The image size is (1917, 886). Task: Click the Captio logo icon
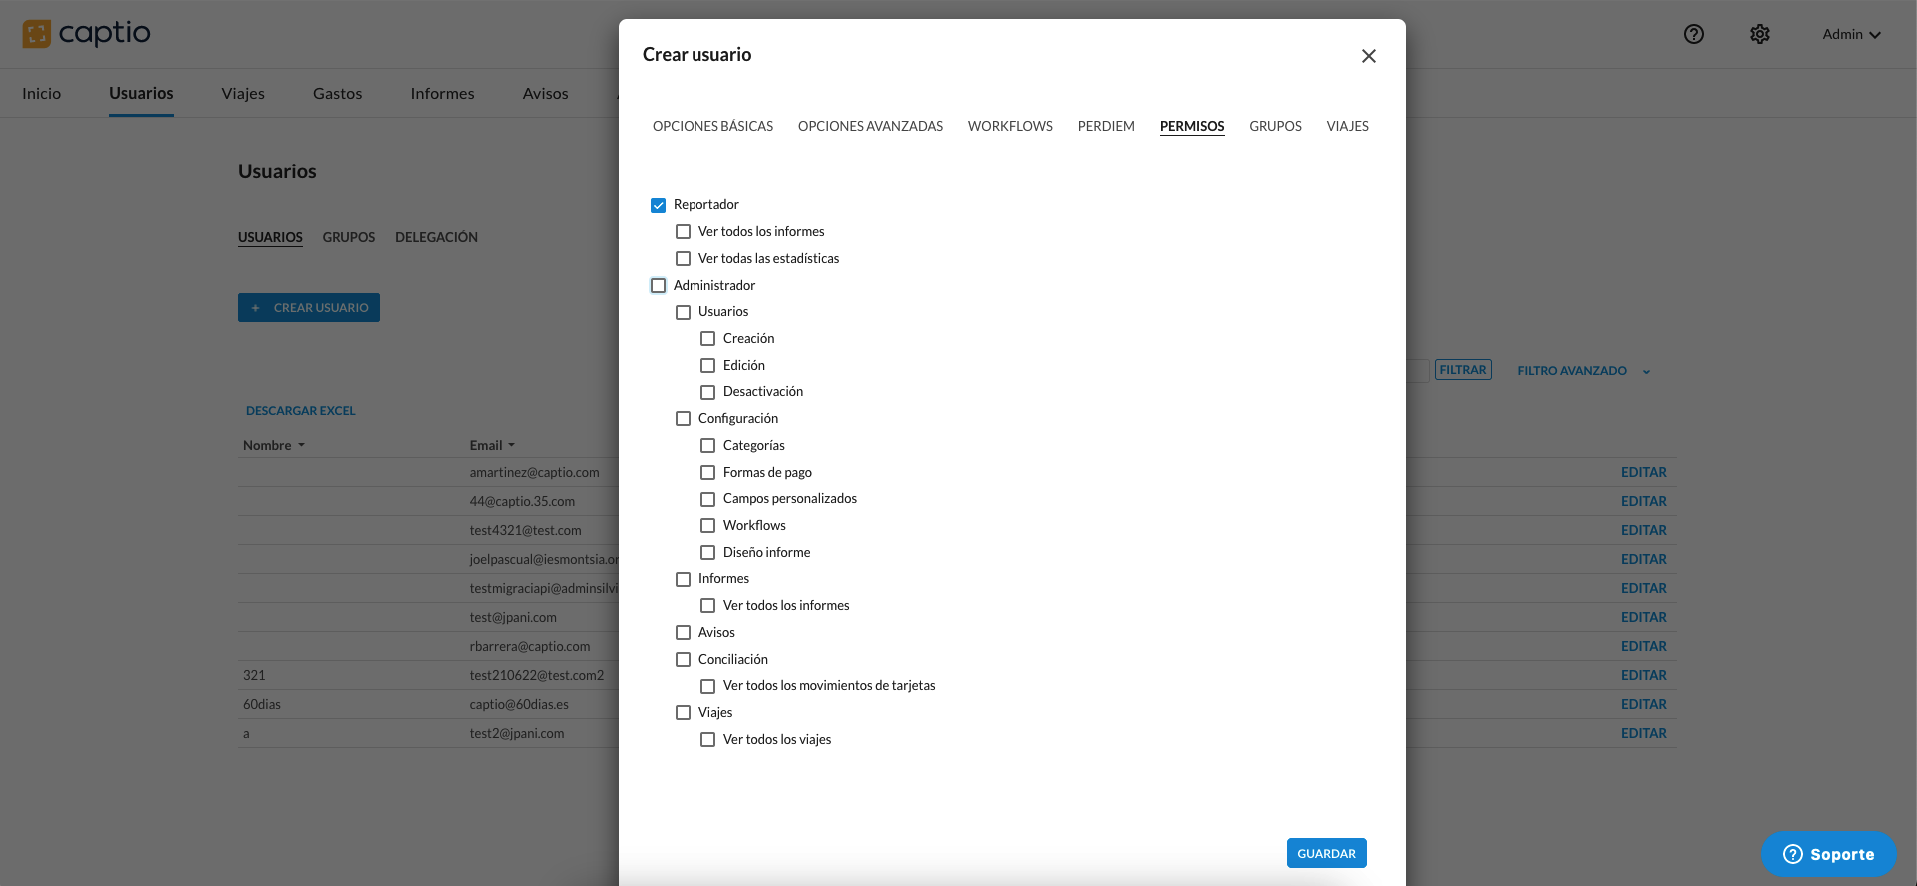click(x=37, y=34)
